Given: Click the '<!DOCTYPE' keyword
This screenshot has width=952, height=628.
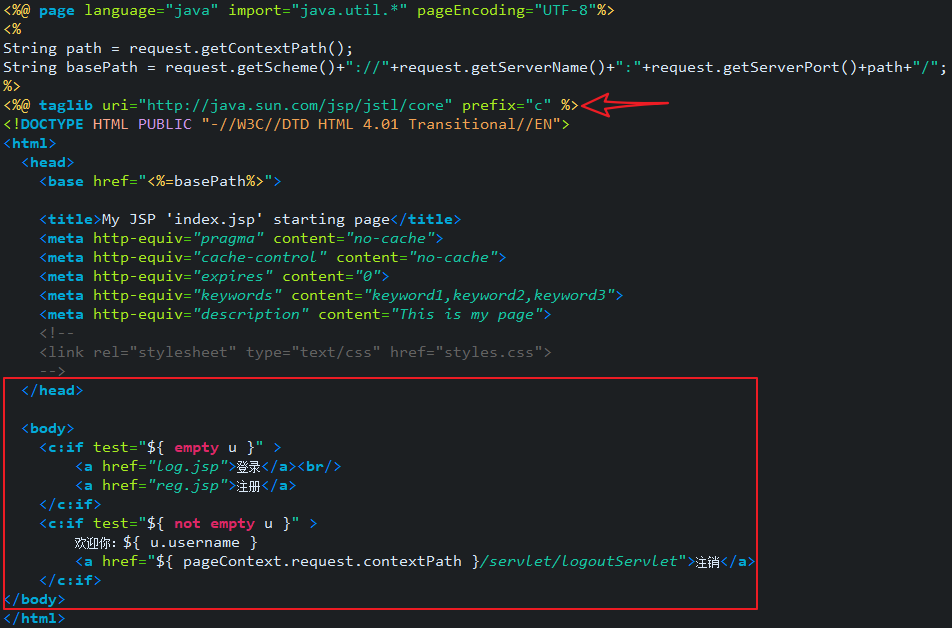Looking at the screenshot, I should coord(44,124).
